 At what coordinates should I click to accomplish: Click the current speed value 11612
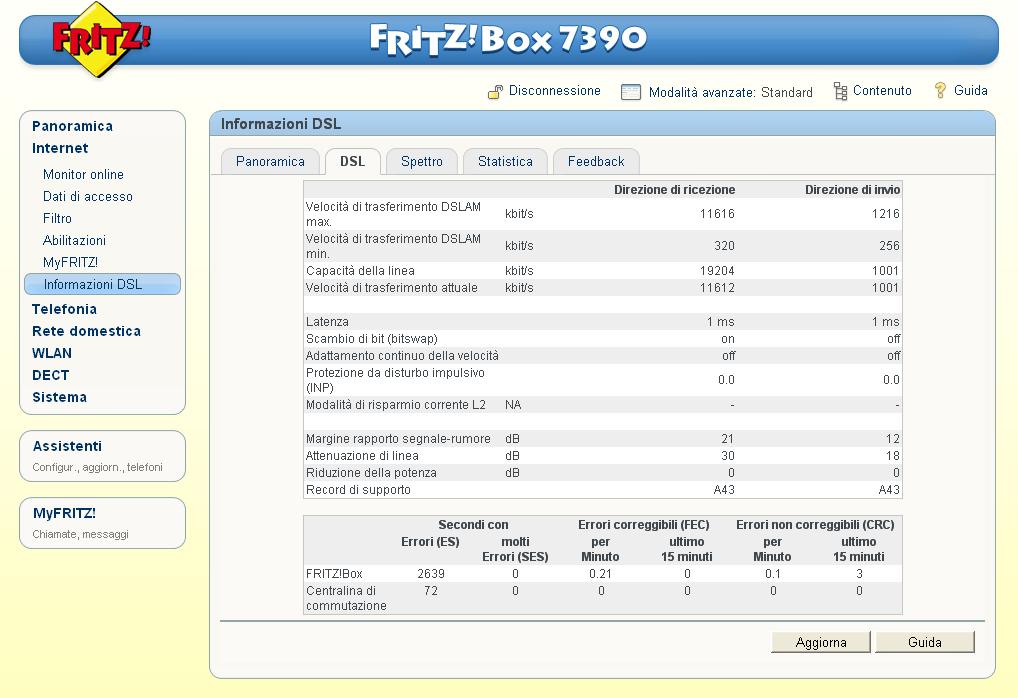pyautogui.click(x=717, y=288)
